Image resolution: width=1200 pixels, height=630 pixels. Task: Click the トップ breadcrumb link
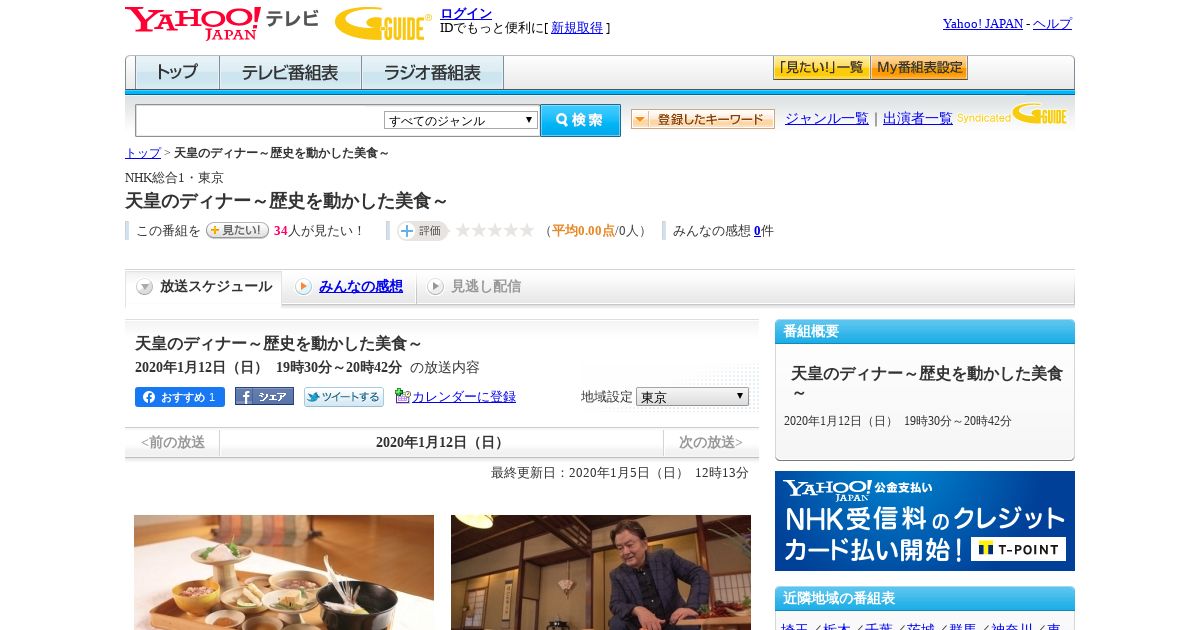(143, 153)
